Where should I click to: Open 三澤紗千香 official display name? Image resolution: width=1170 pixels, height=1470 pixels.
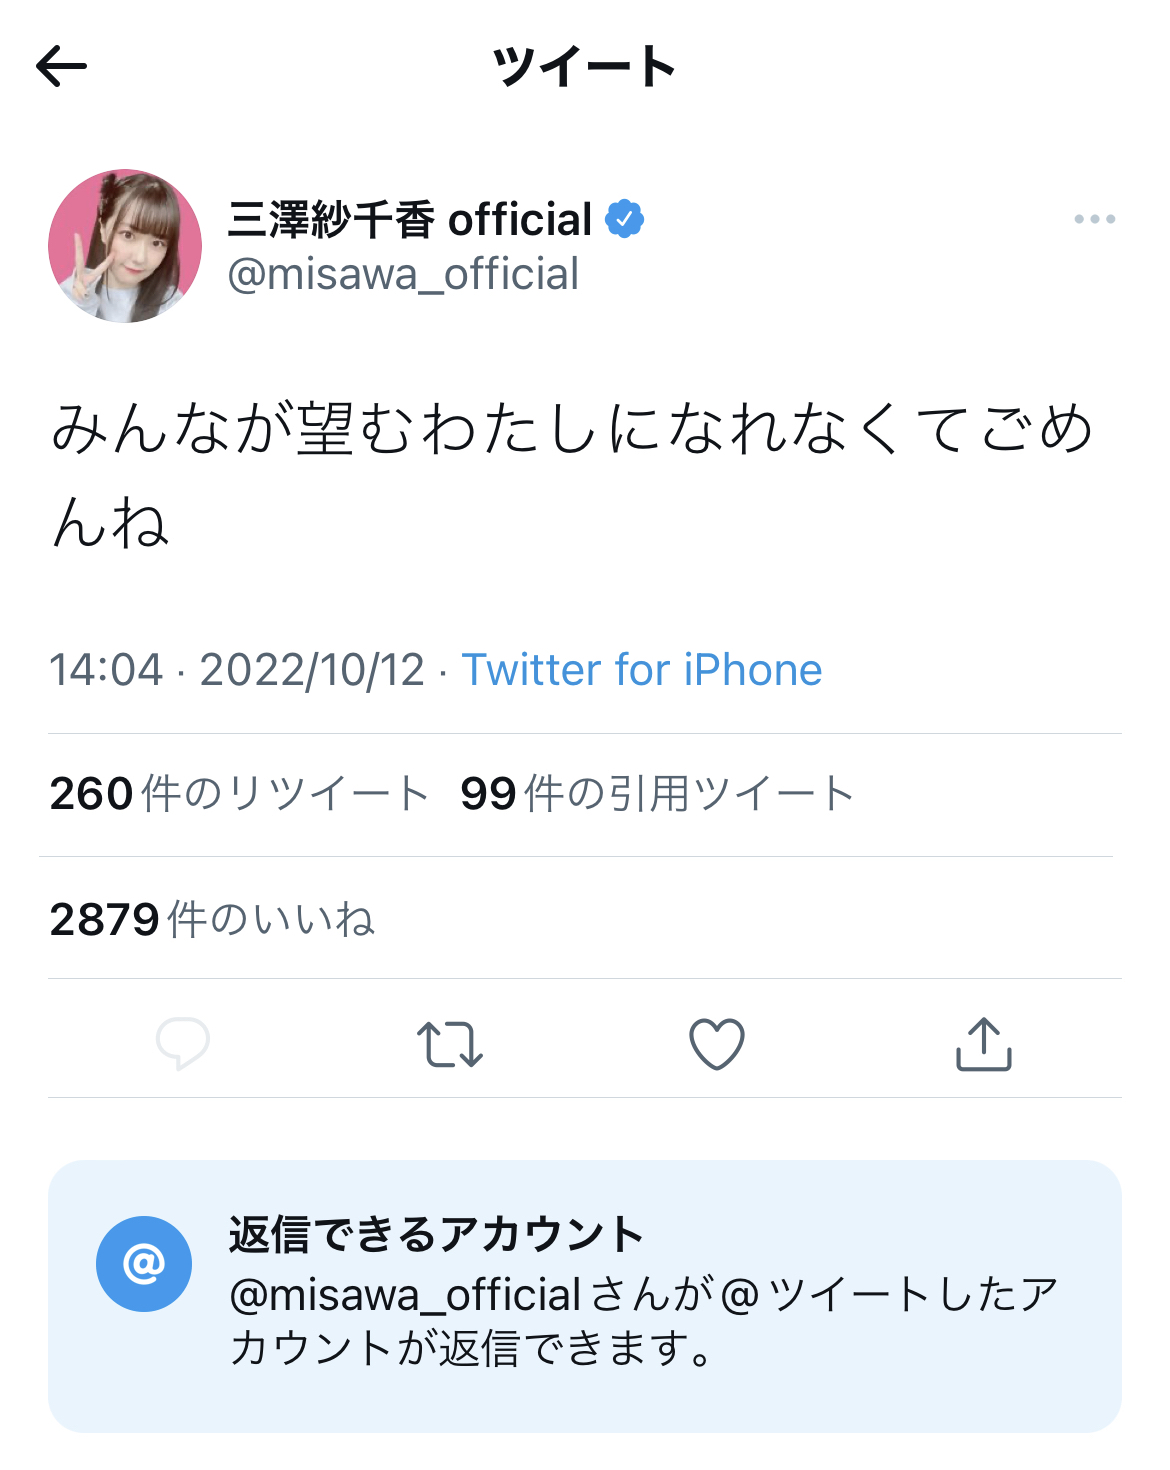[410, 220]
